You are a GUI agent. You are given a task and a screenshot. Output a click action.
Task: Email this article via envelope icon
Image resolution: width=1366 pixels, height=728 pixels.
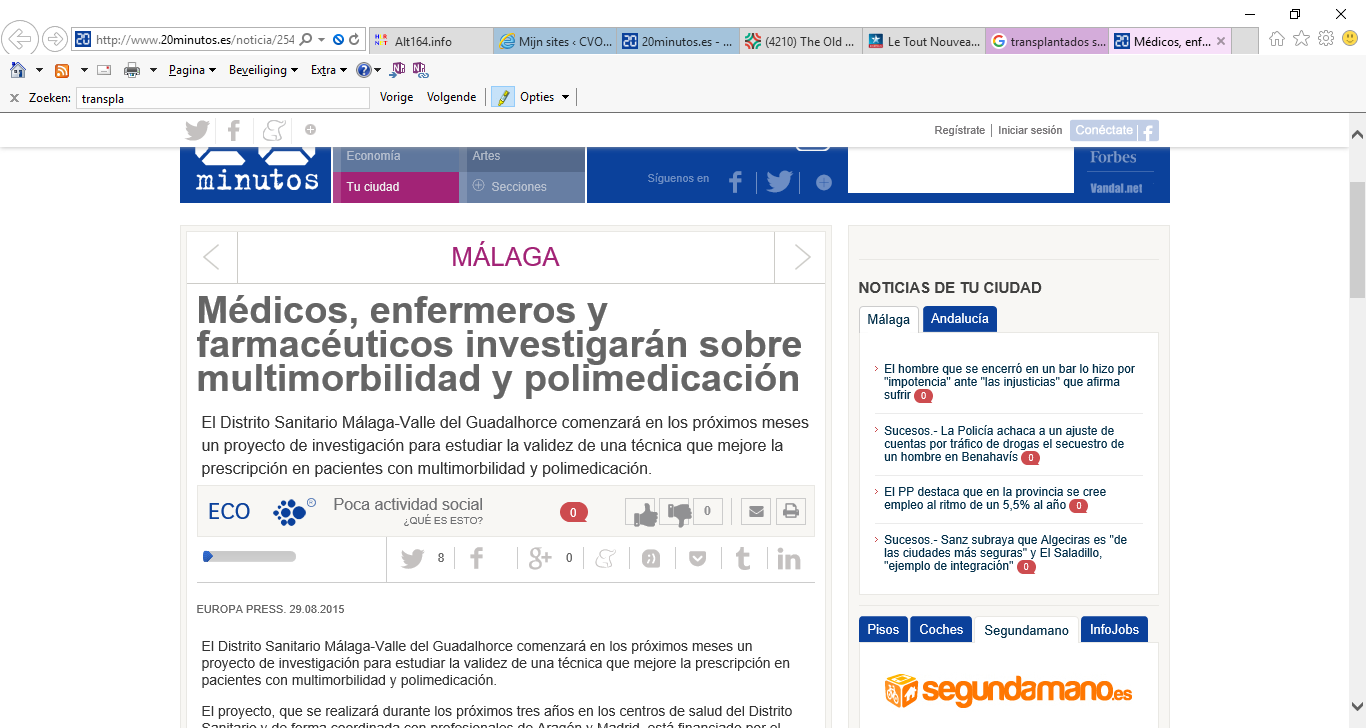click(756, 512)
